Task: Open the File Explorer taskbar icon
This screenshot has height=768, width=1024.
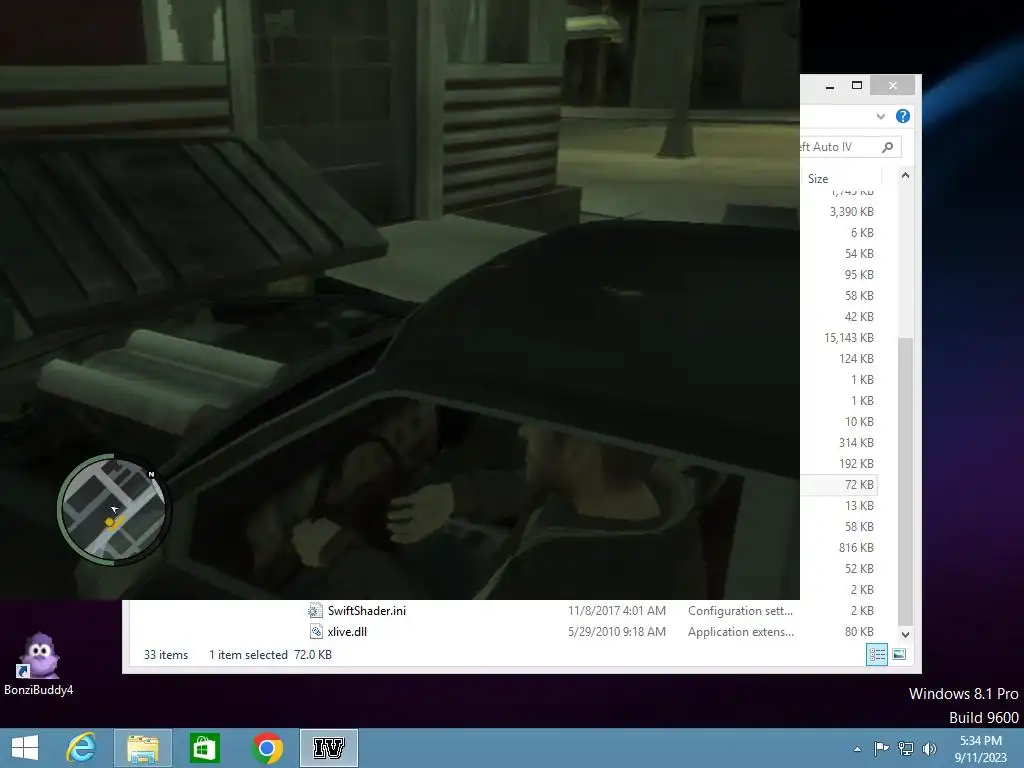Action: (143, 748)
